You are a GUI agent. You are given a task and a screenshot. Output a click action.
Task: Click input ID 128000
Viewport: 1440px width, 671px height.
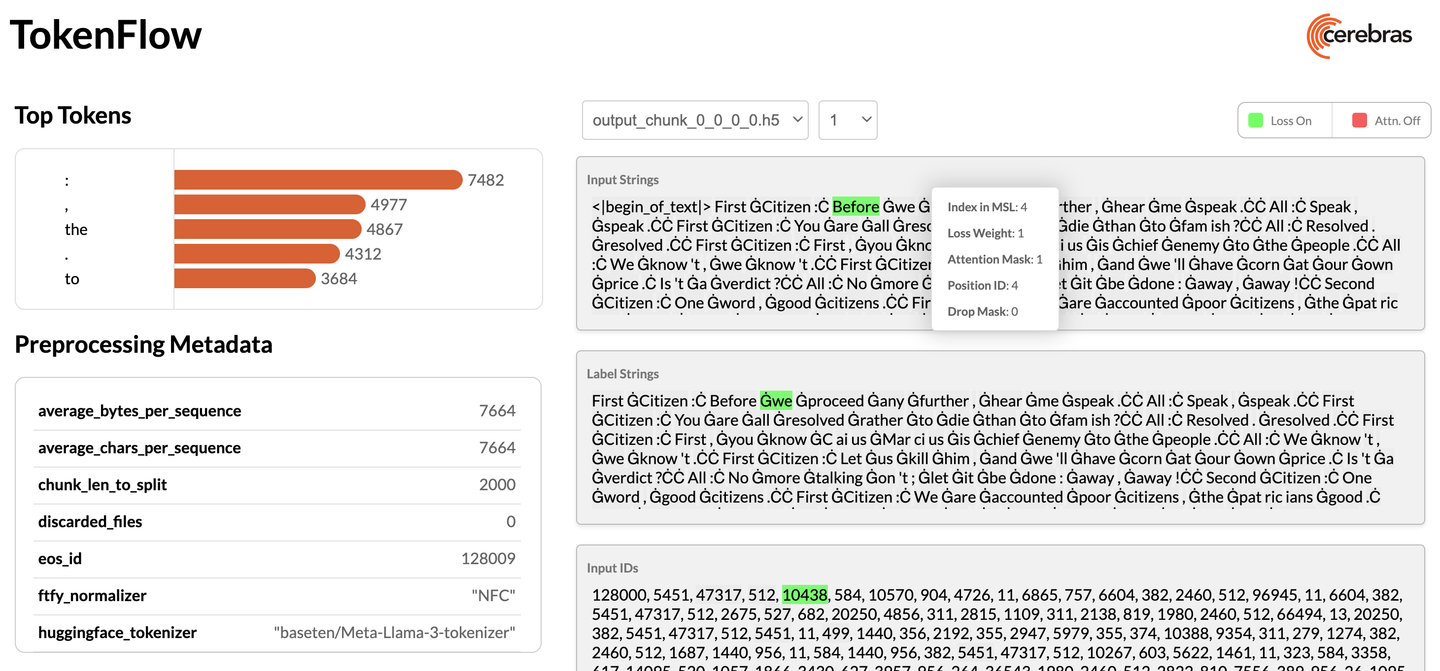click(619, 595)
